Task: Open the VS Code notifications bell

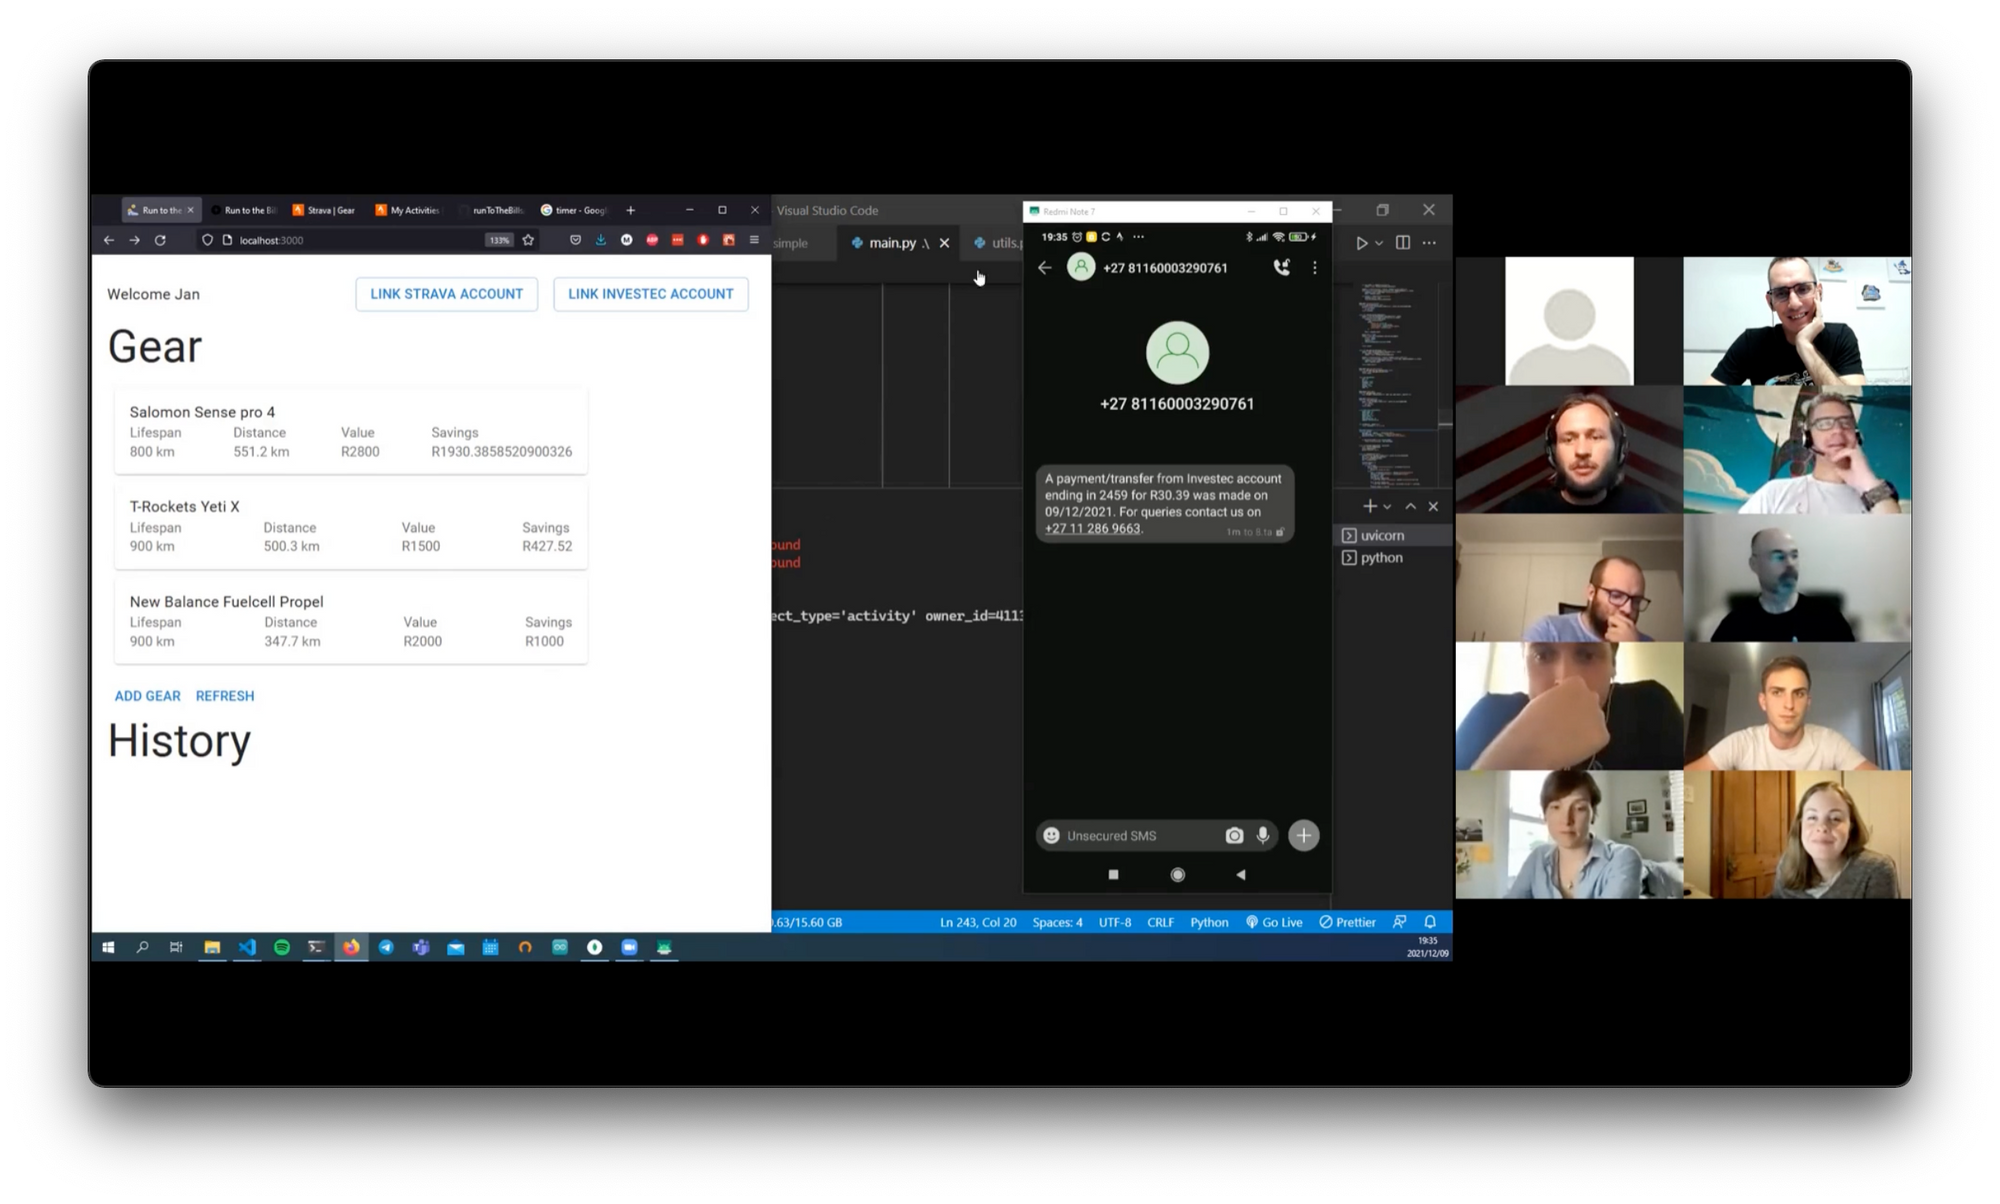Action: tap(1432, 922)
